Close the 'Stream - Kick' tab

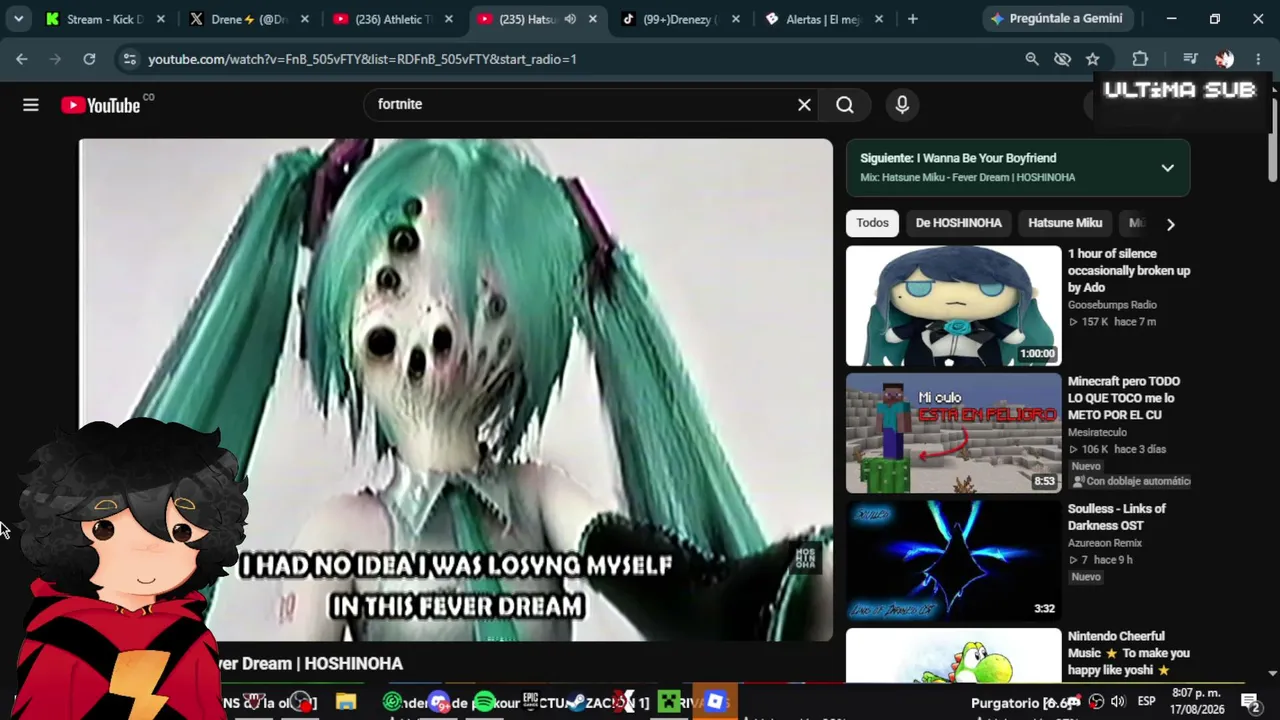click(160, 19)
